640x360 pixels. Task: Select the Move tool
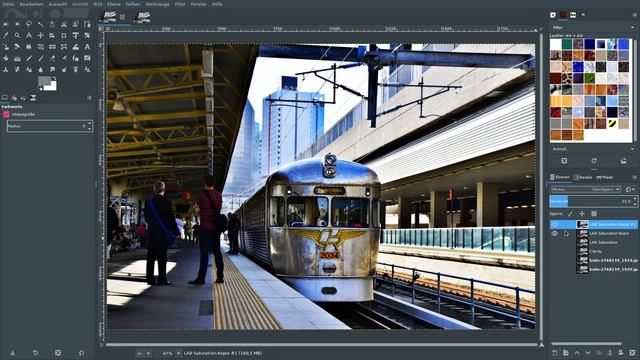tap(40, 36)
